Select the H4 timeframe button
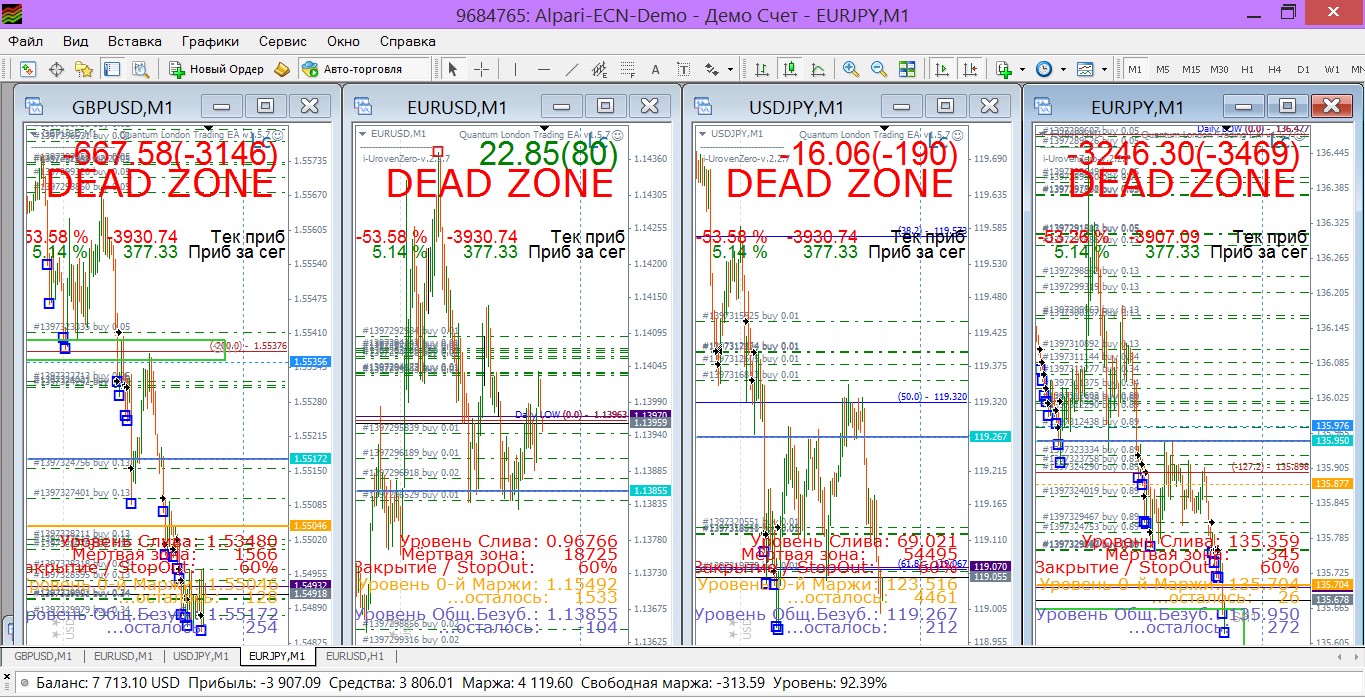Viewport: 1365px width, 698px height. [x=1275, y=69]
